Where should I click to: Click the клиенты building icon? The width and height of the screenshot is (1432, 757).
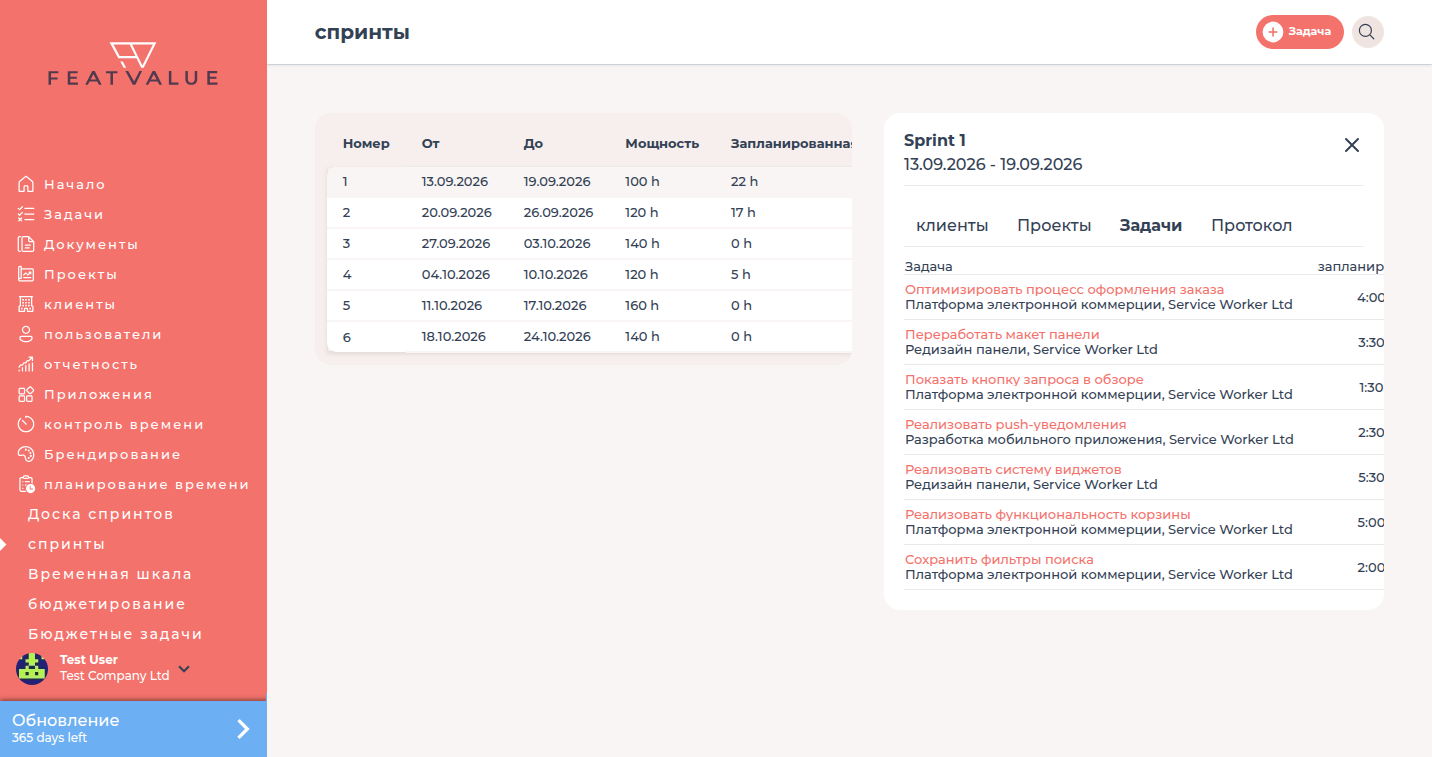pyautogui.click(x=27, y=304)
